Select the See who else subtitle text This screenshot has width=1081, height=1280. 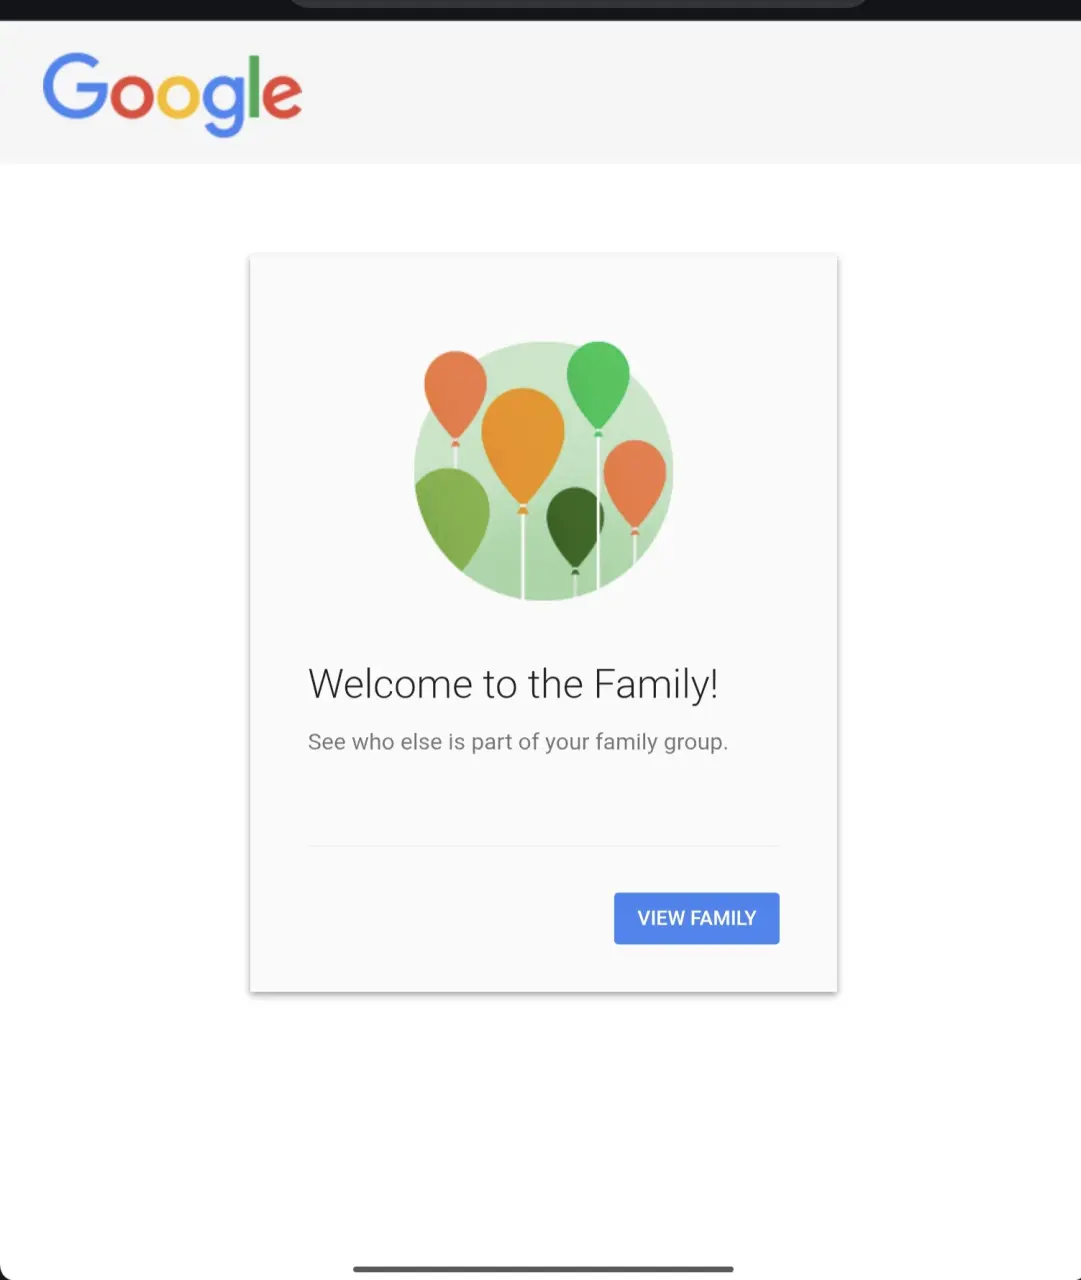518,742
